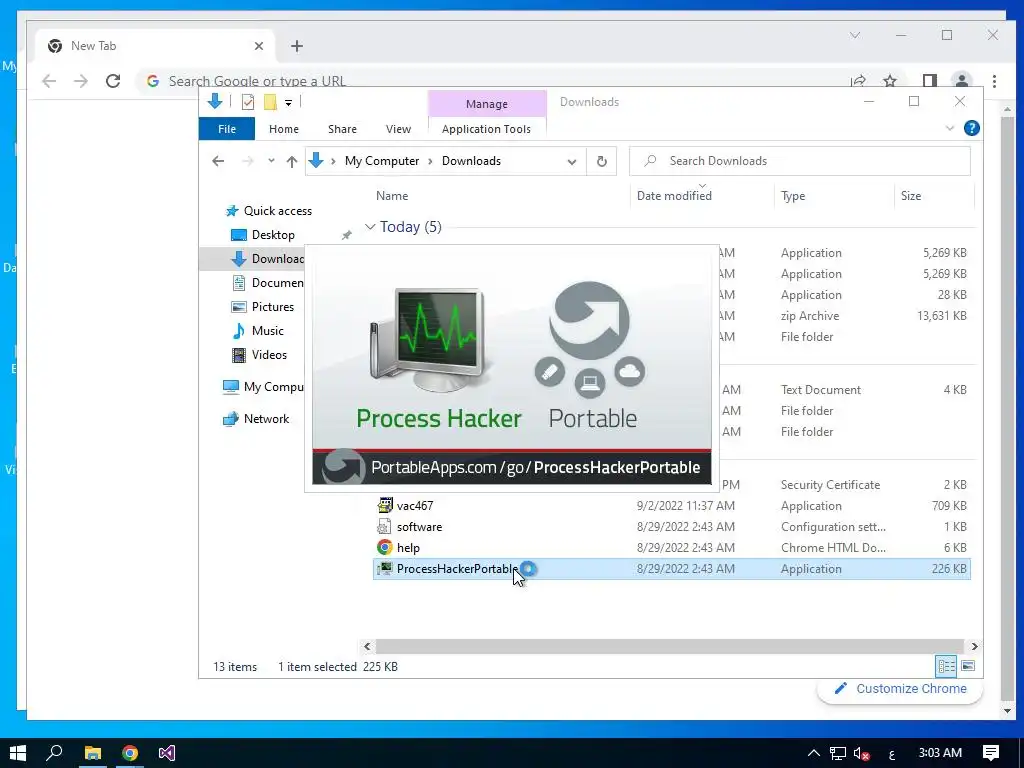
Task: Switch to Details view icon
Action: 946,666
